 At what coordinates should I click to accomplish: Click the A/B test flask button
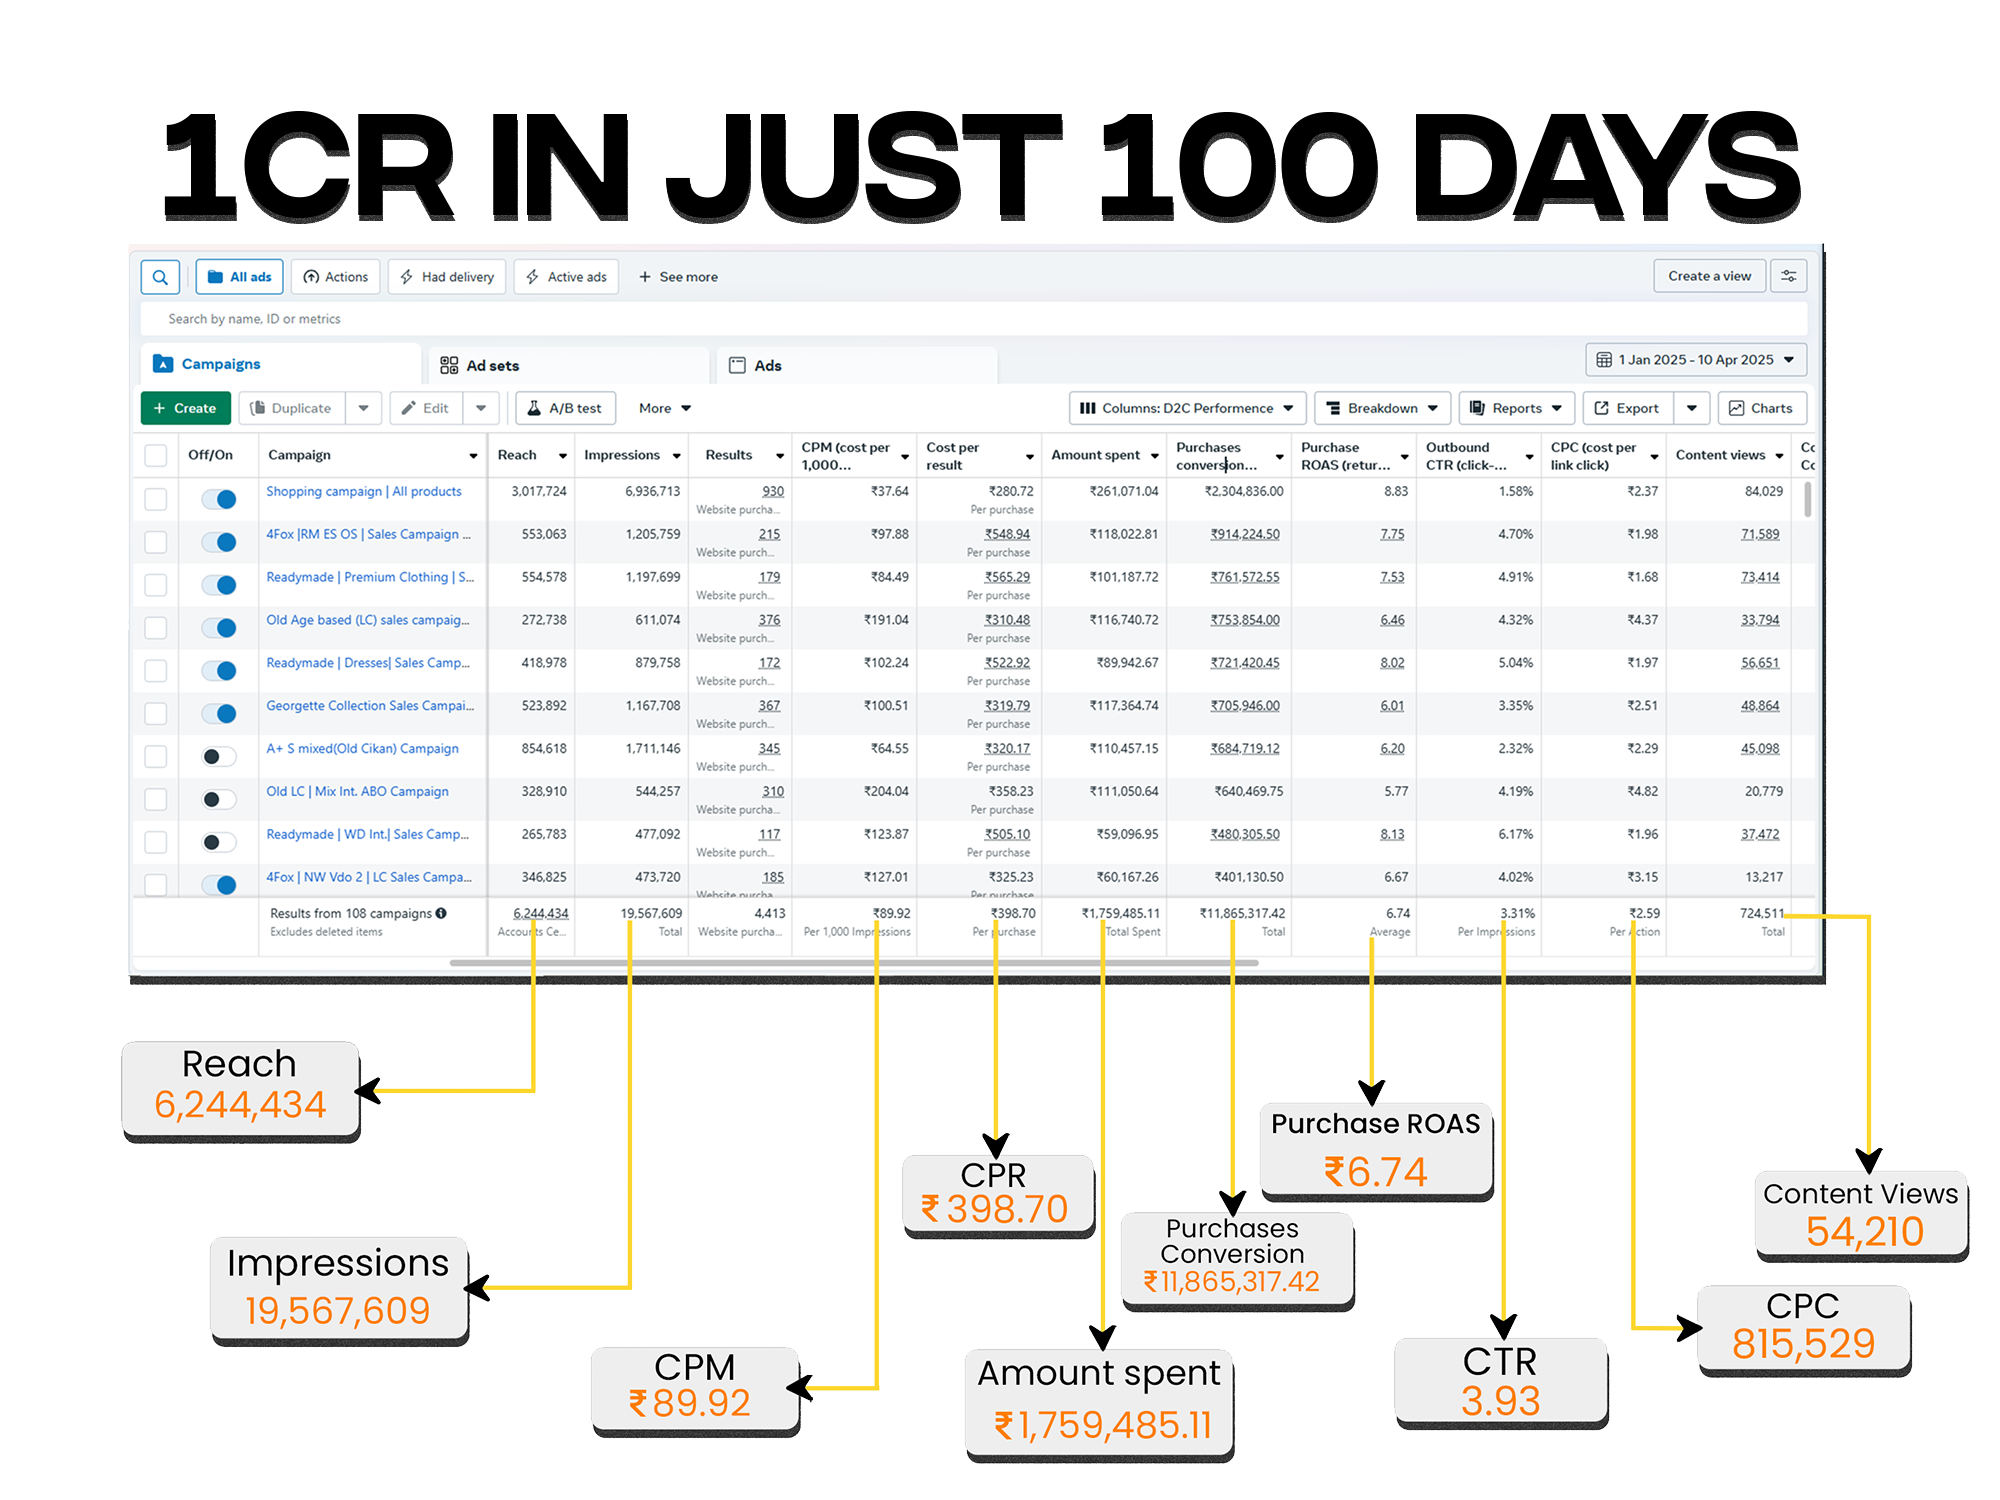(x=565, y=408)
